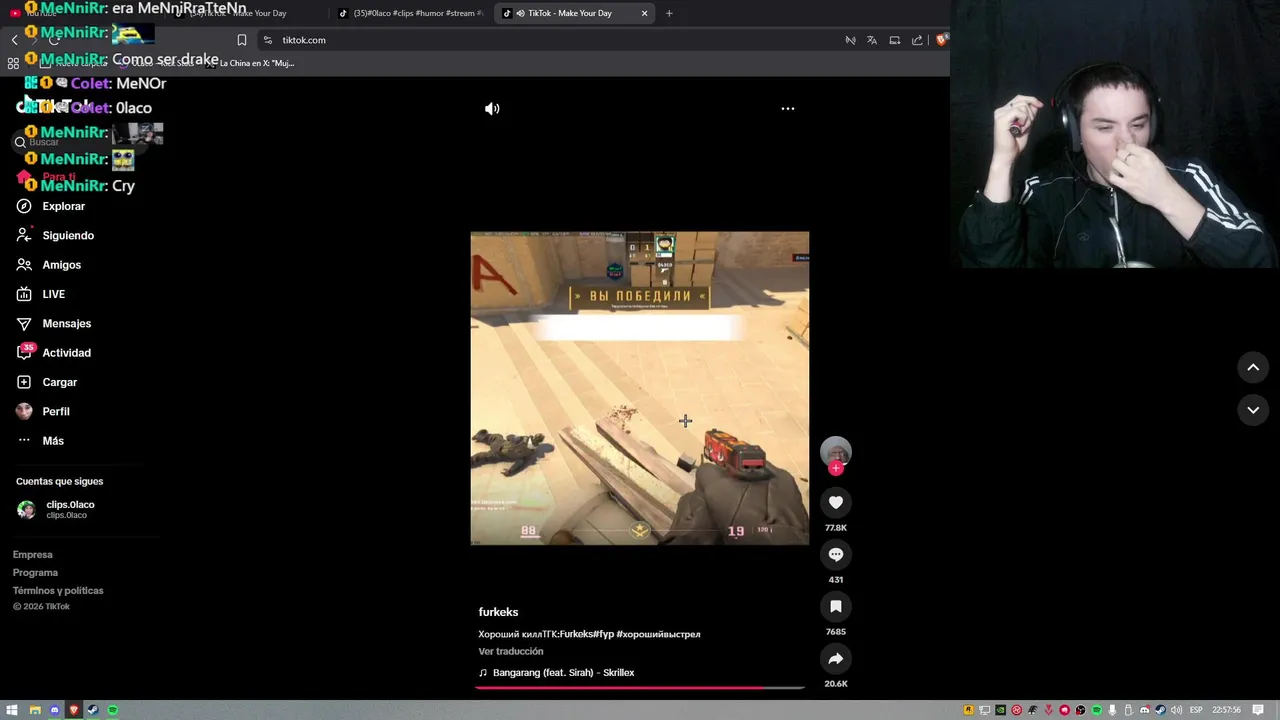The width and height of the screenshot is (1280, 720).
Task: Go back with the browser back arrow
Action: (x=14, y=40)
